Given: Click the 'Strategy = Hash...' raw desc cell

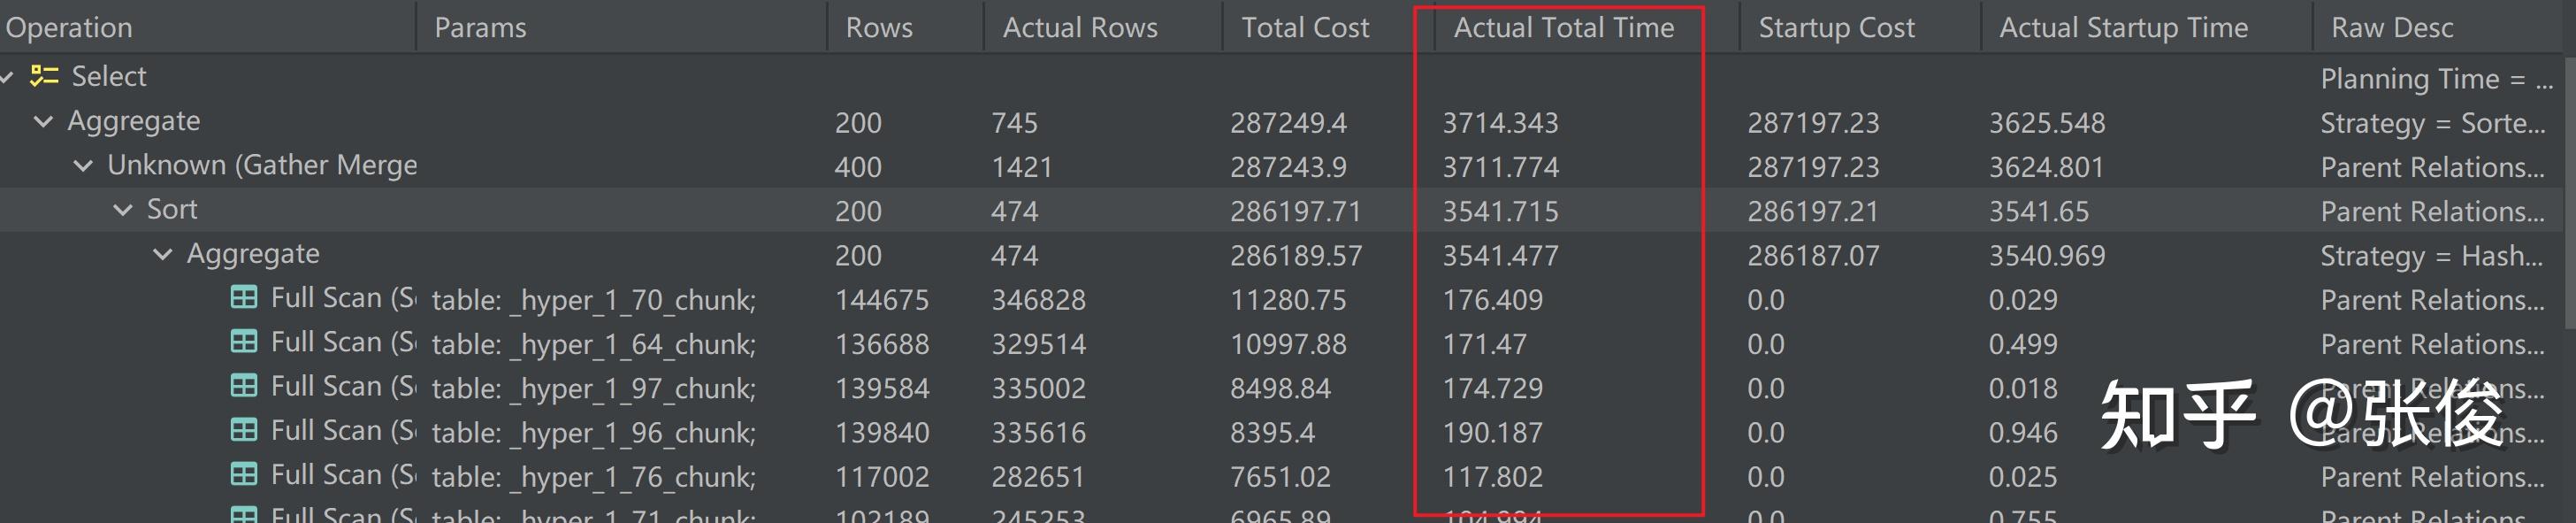Looking at the screenshot, I should [x=2431, y=255].
